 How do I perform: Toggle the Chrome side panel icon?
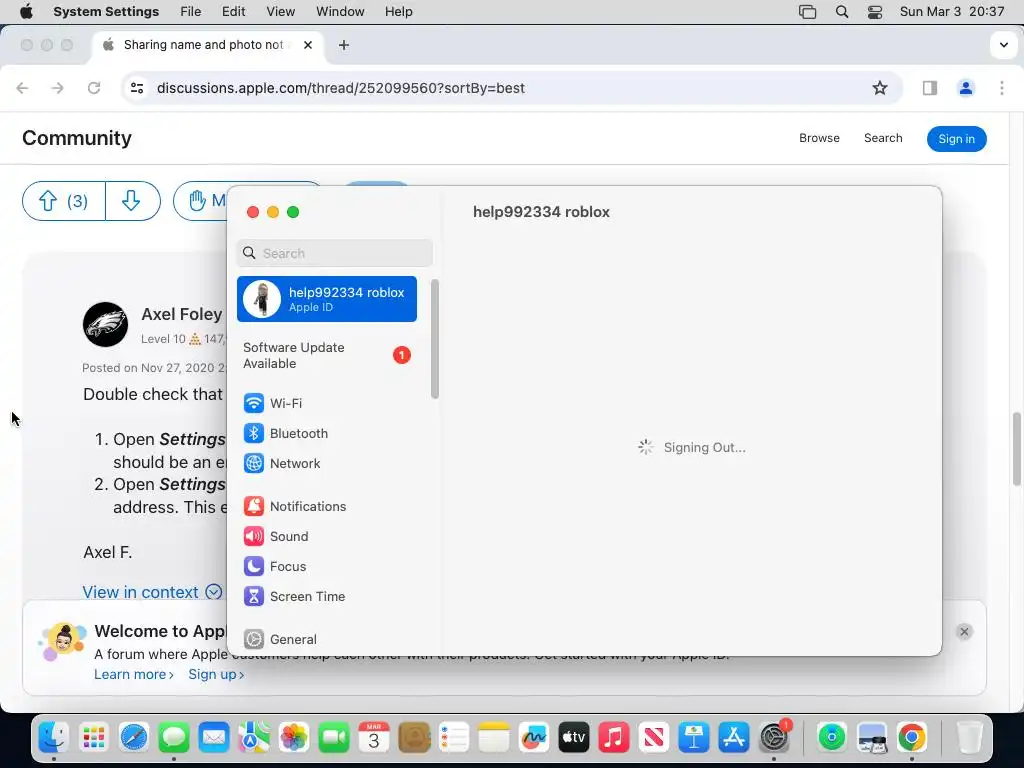point(929,88)
